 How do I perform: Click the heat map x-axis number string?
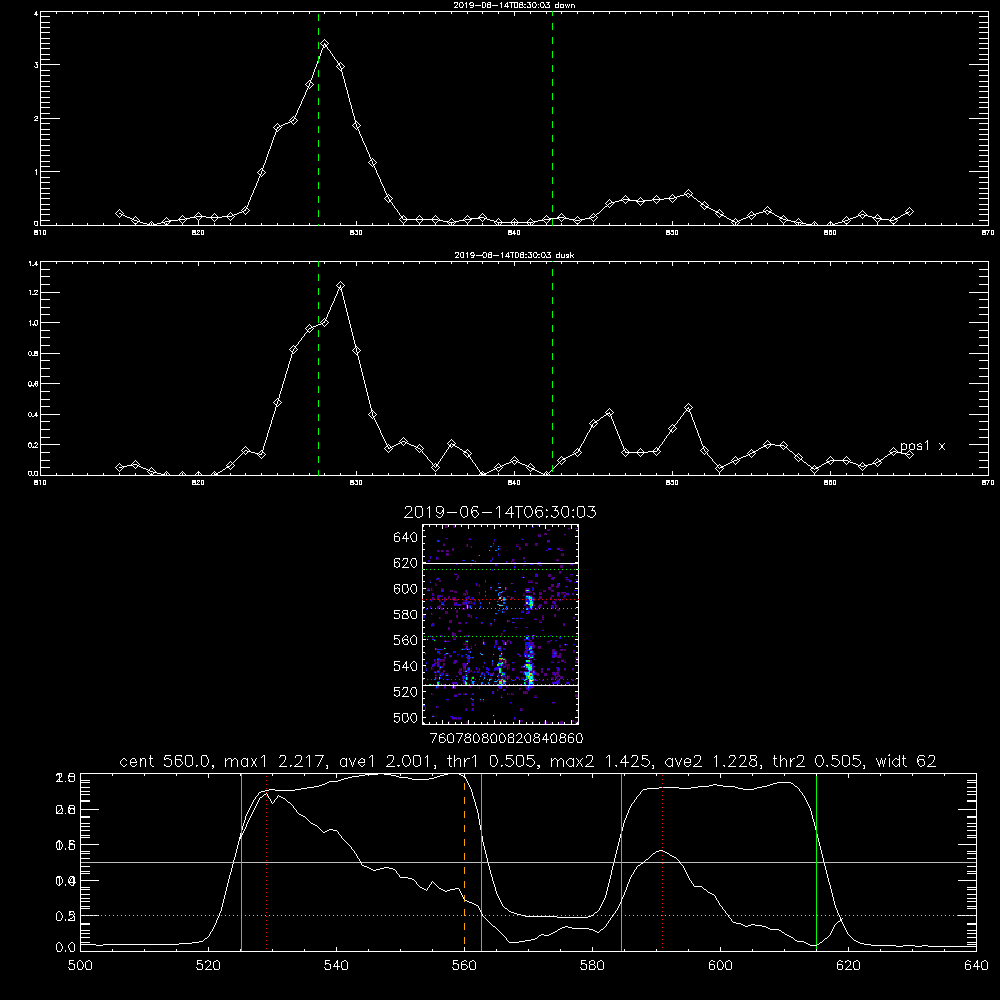coord(507,738)
